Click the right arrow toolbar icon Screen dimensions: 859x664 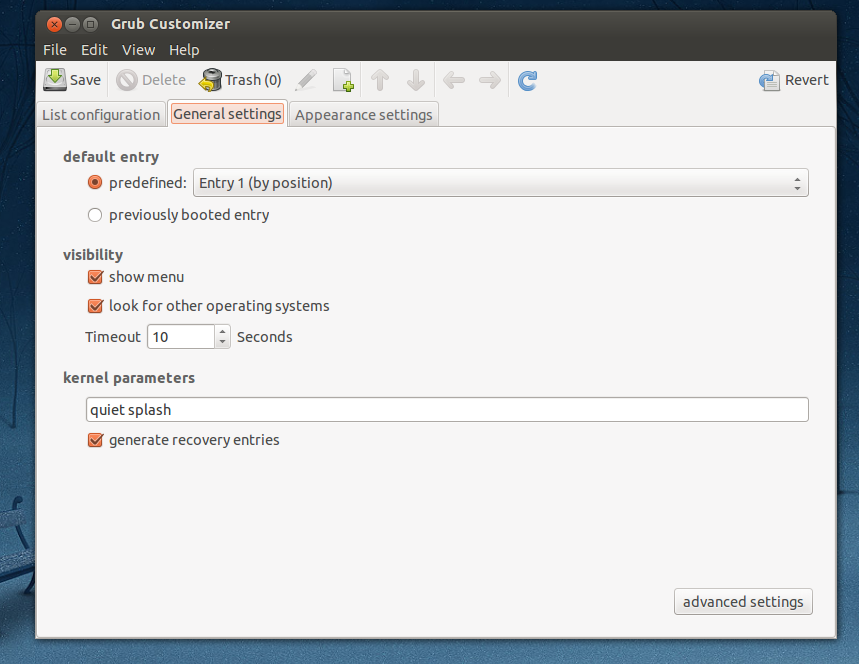490,80
